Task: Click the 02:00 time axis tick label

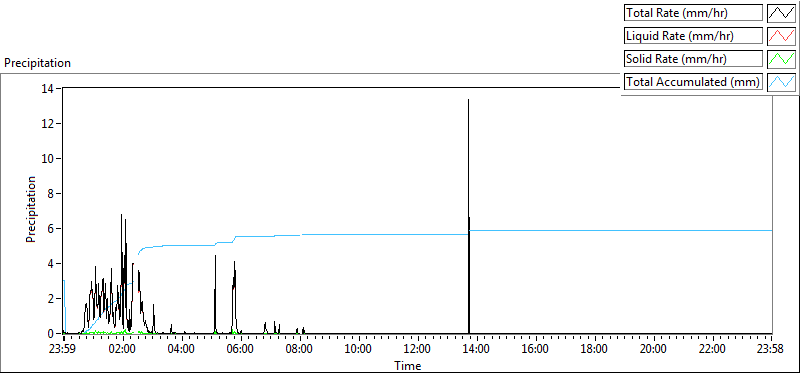Action: tap(123, 350)
